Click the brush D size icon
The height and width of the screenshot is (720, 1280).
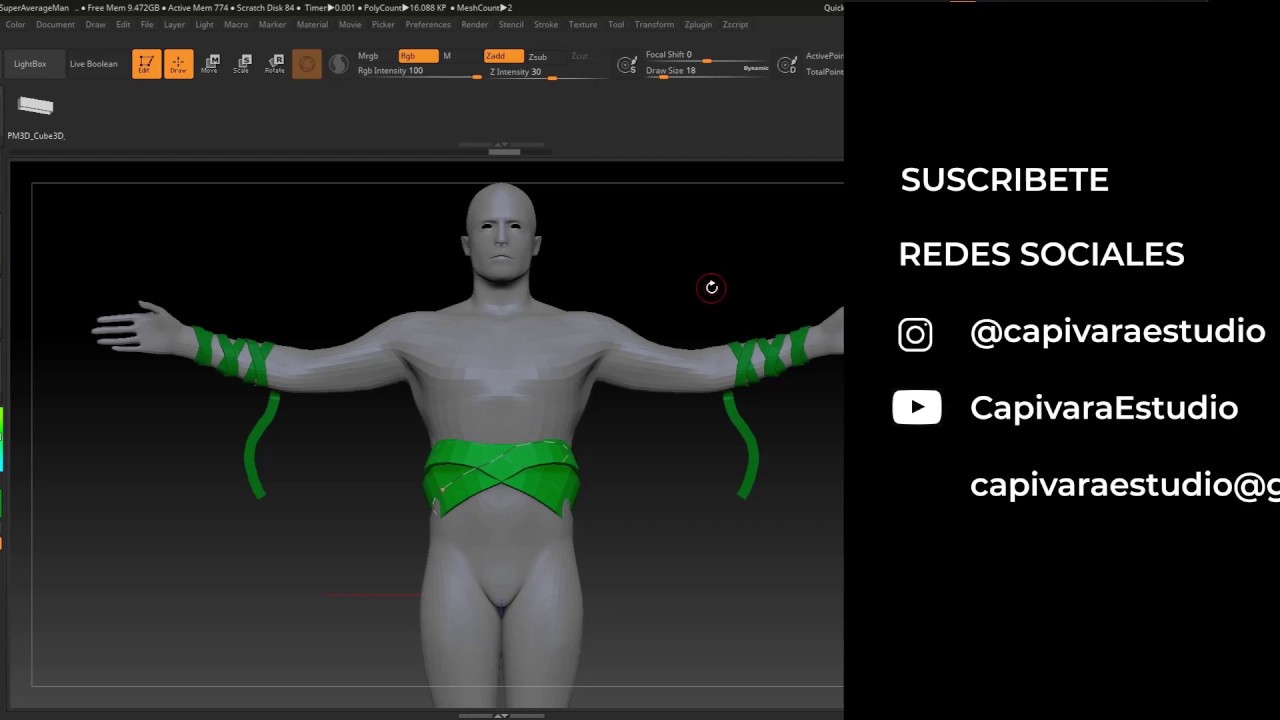click(787, 65)
